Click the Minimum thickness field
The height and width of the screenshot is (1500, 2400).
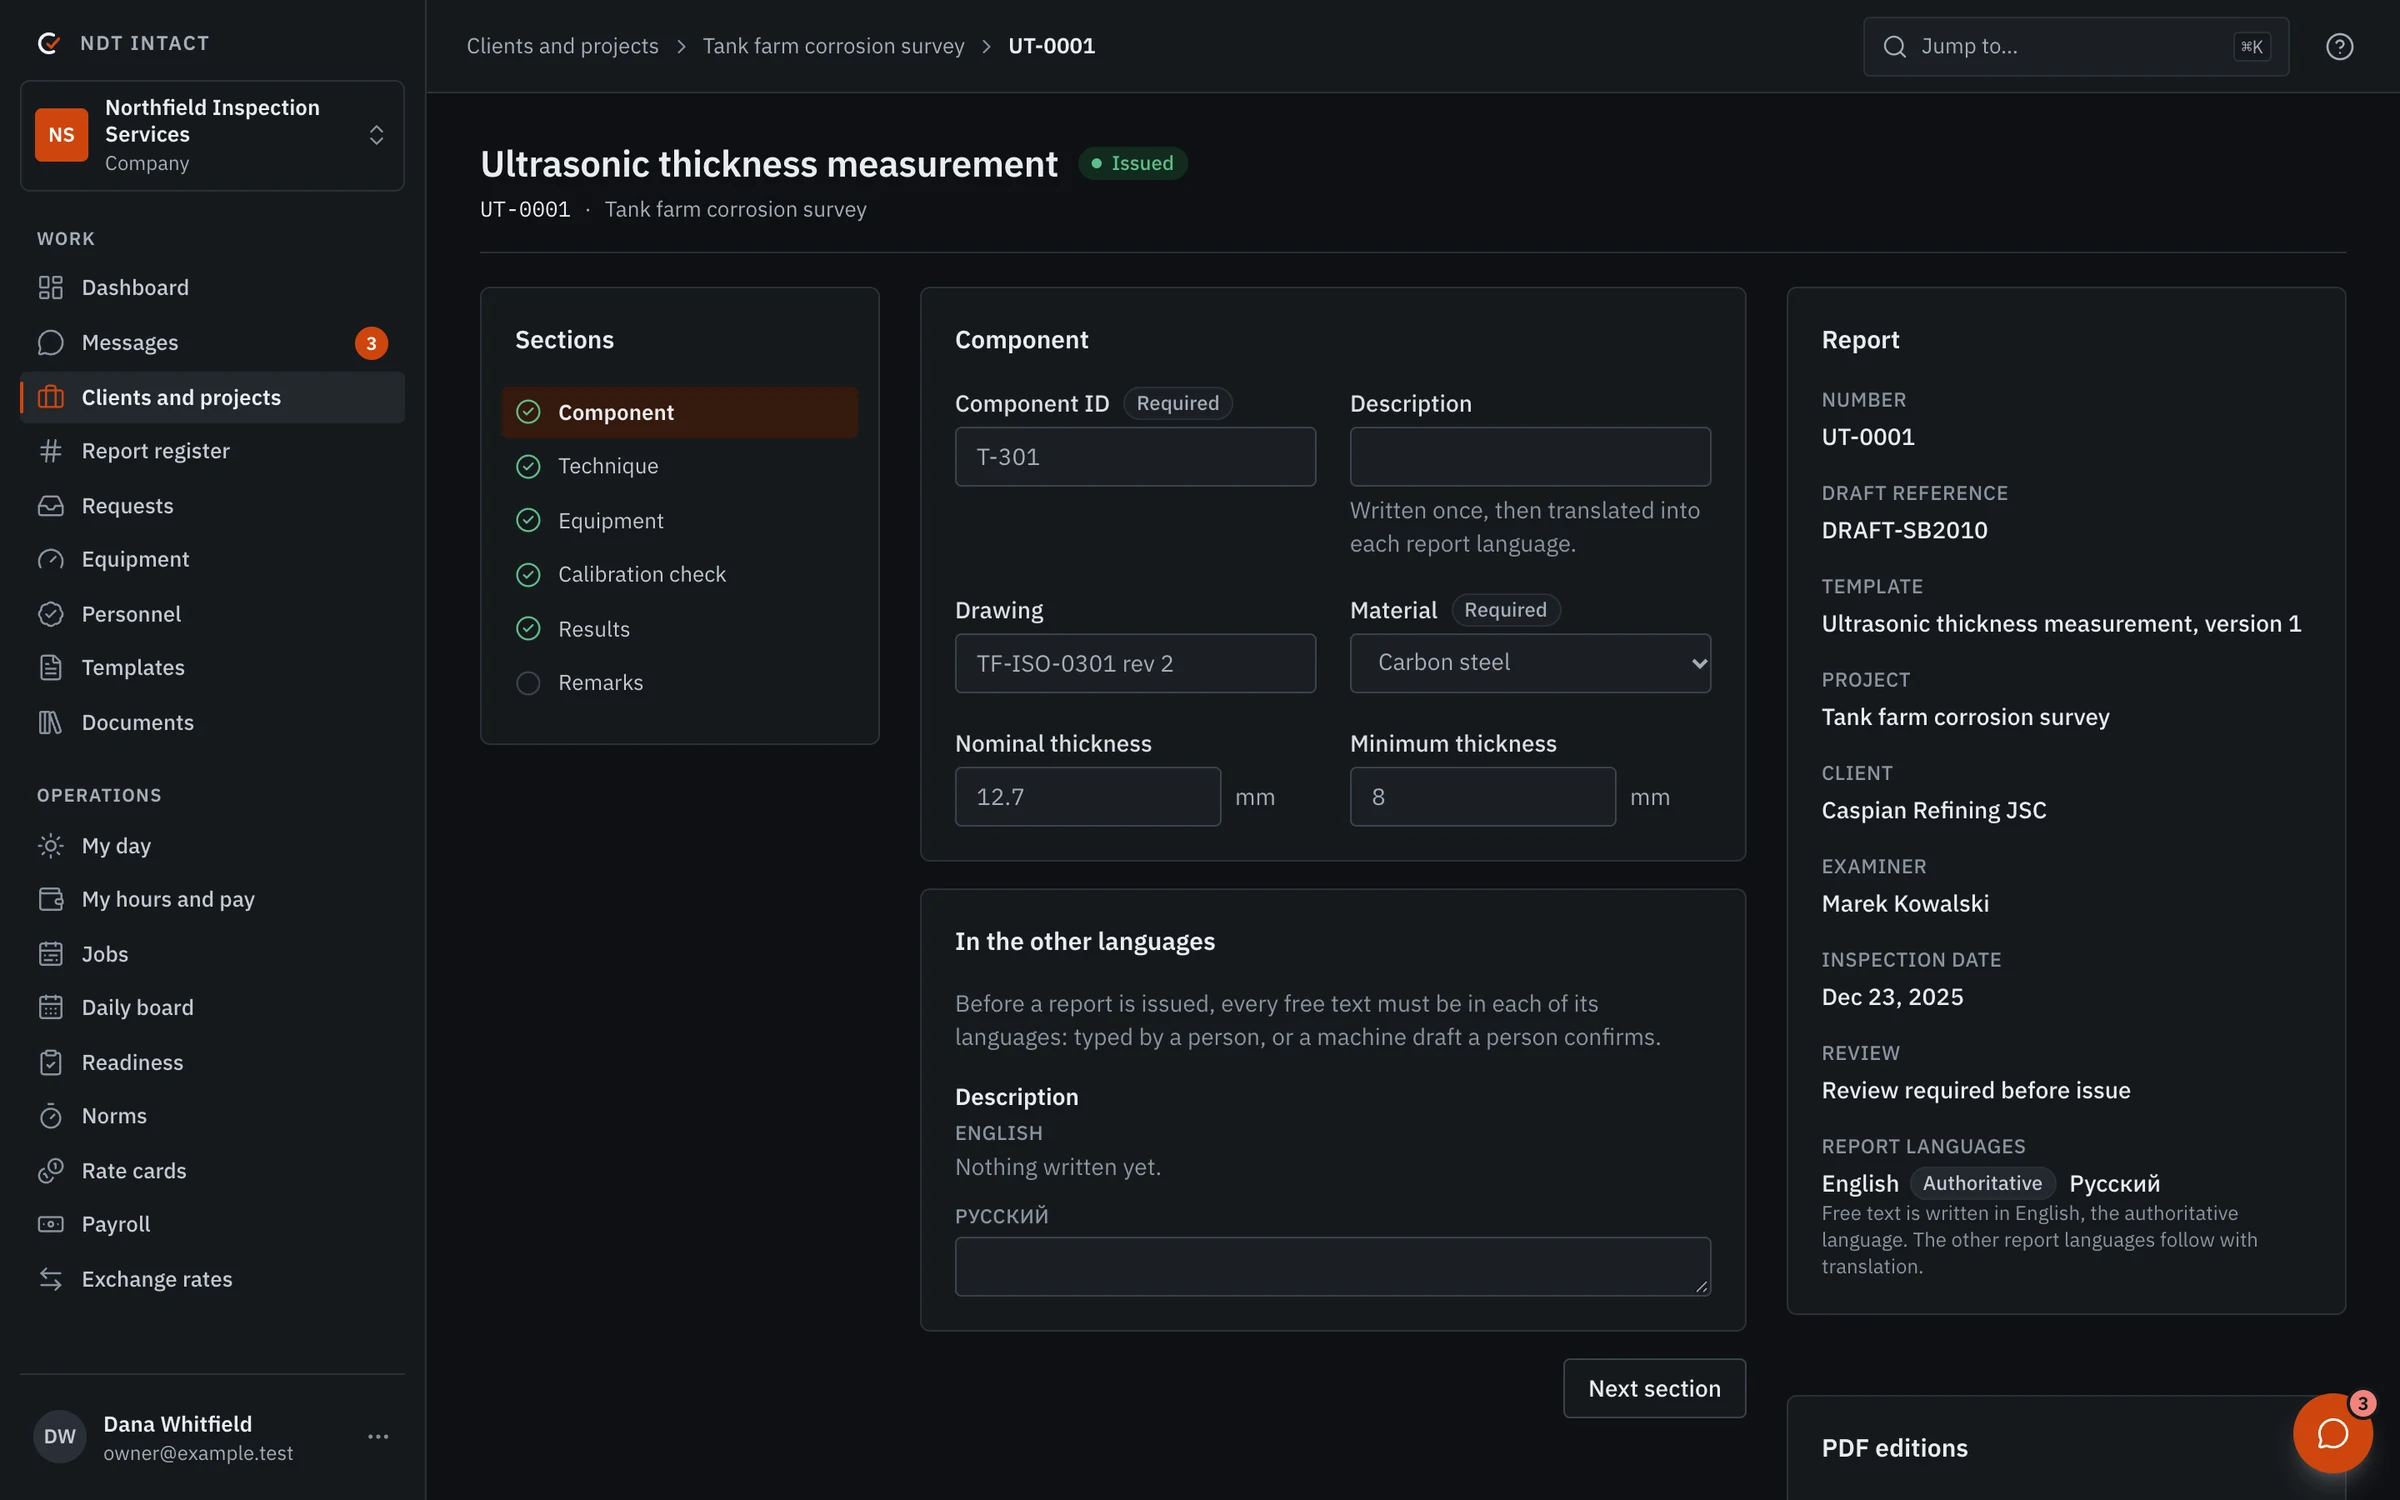pyautogui.click(x=1483, y=797)
